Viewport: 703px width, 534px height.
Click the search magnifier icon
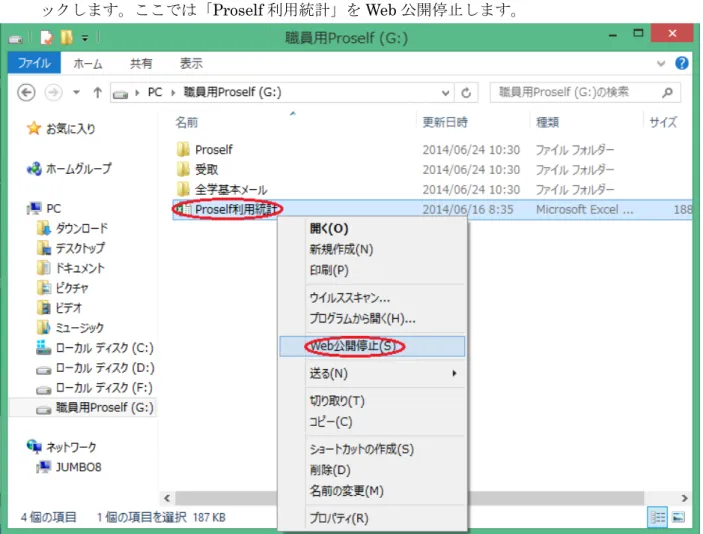(667, 92)
